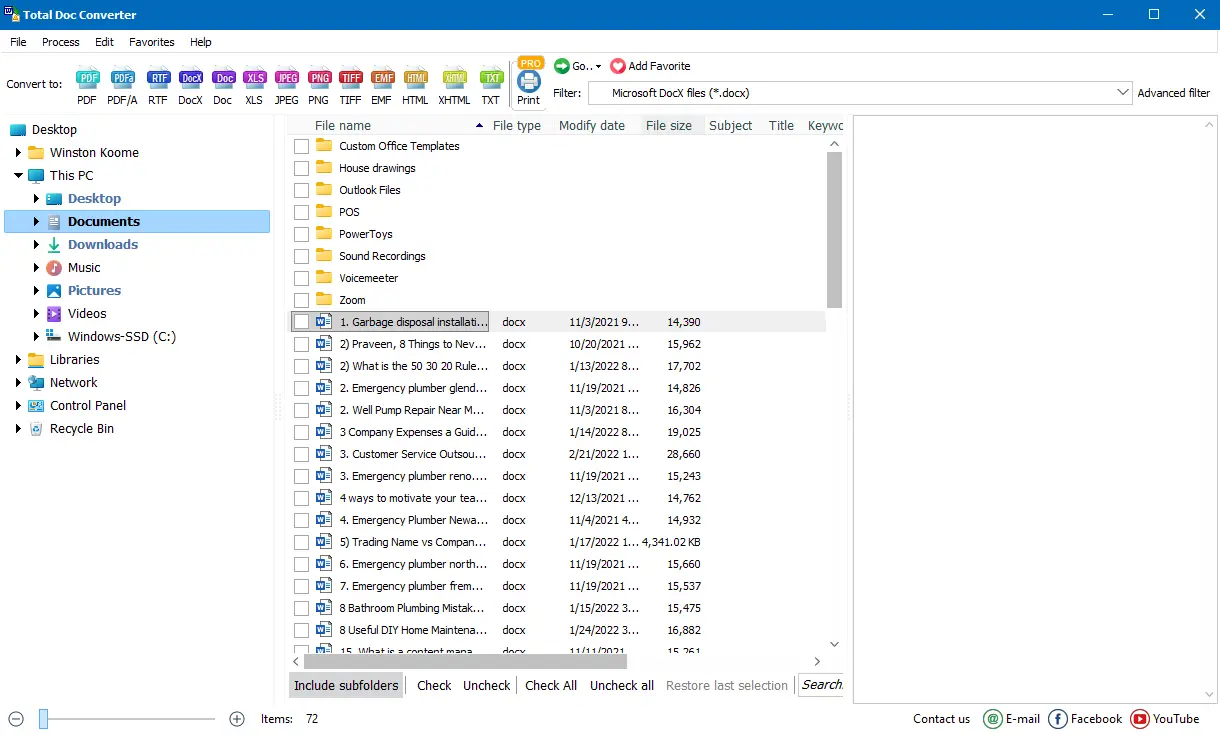Screen dimensions: 1220x737
Task: Open the Process menu
Action: click(x=60, y=42)
